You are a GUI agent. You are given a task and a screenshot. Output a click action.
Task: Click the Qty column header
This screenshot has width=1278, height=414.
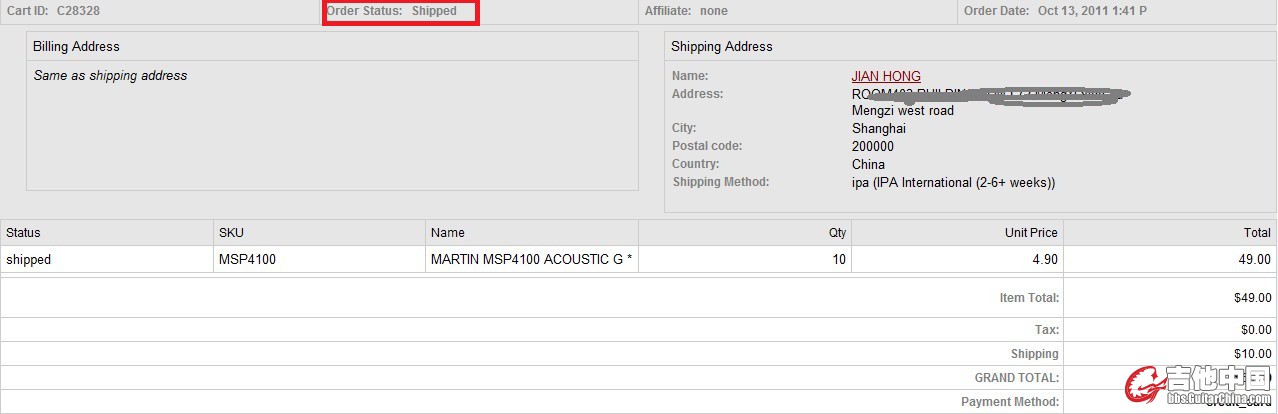837,233
